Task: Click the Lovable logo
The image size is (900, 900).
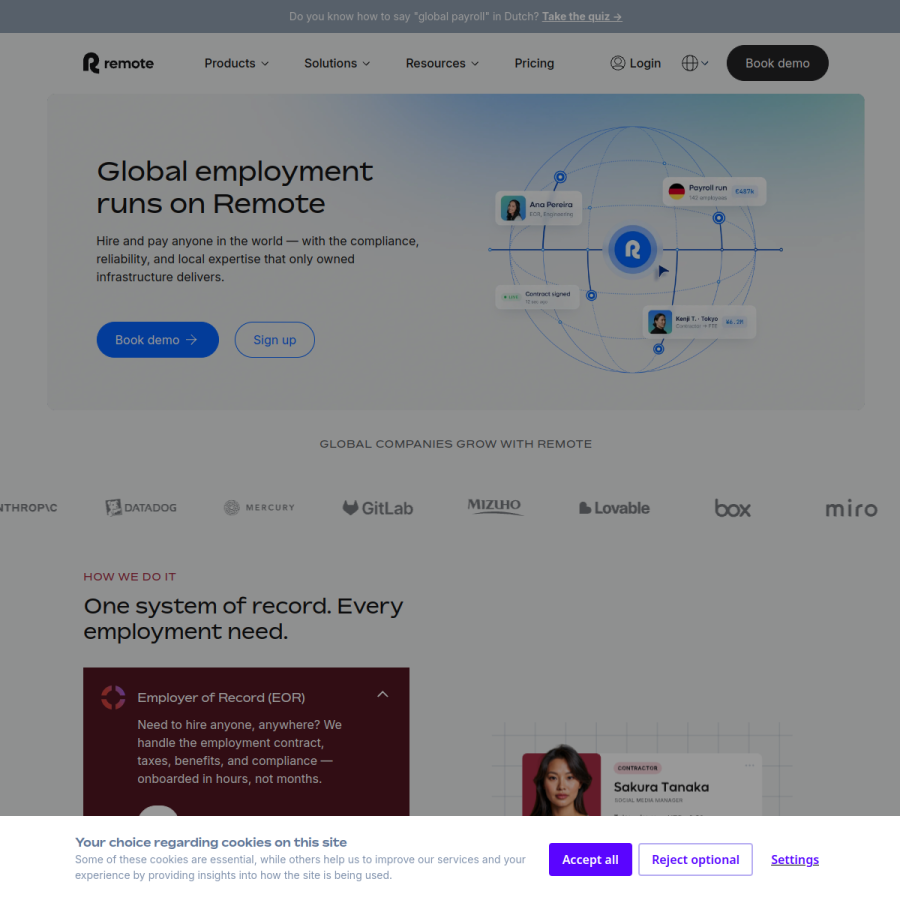Action: tap(614, 508)
